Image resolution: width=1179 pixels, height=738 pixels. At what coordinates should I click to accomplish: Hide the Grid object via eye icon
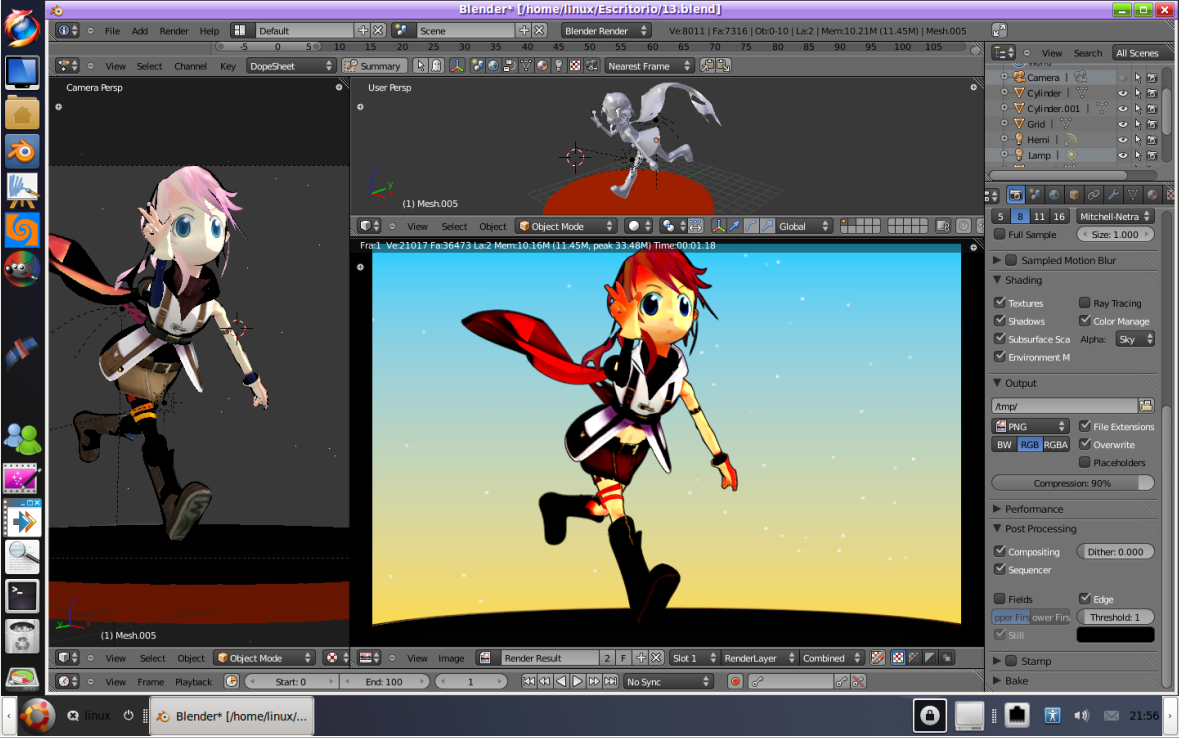(x=1123, y=124)
